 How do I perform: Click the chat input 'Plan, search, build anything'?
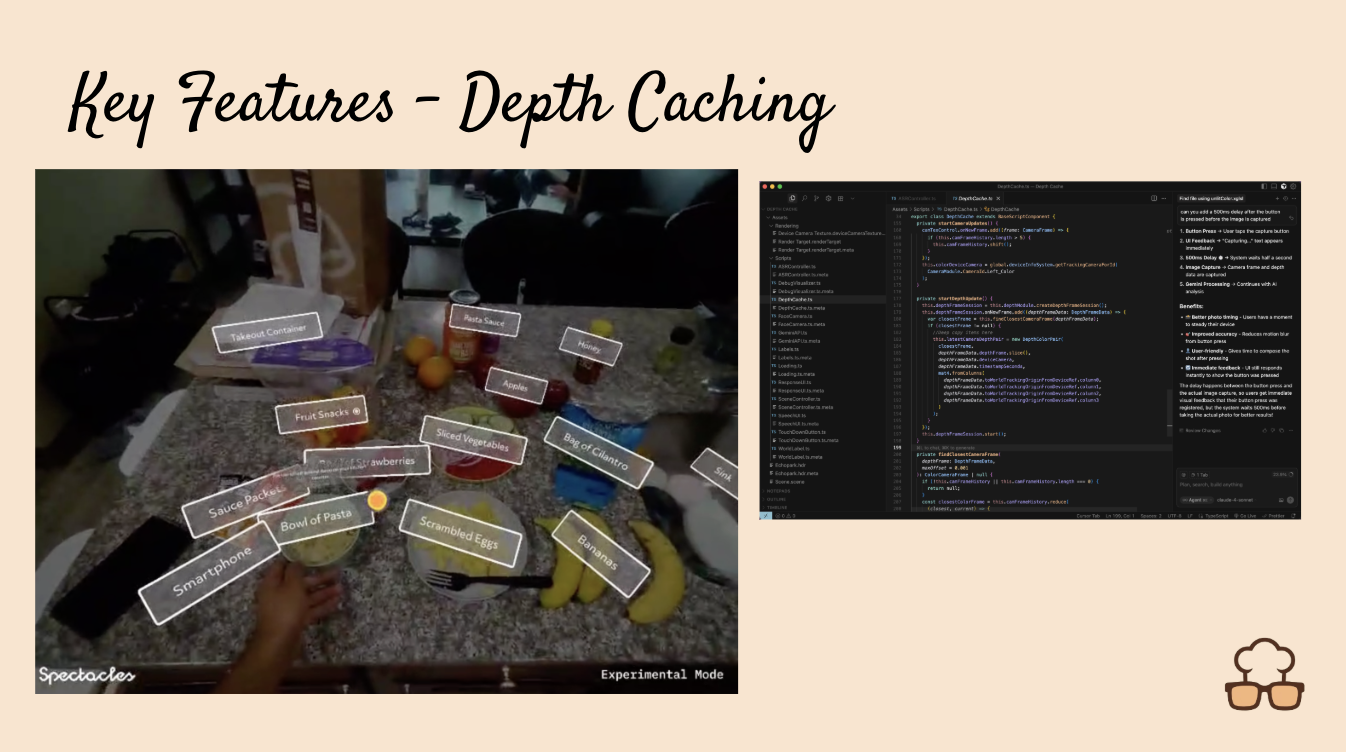coord(1211,485)
